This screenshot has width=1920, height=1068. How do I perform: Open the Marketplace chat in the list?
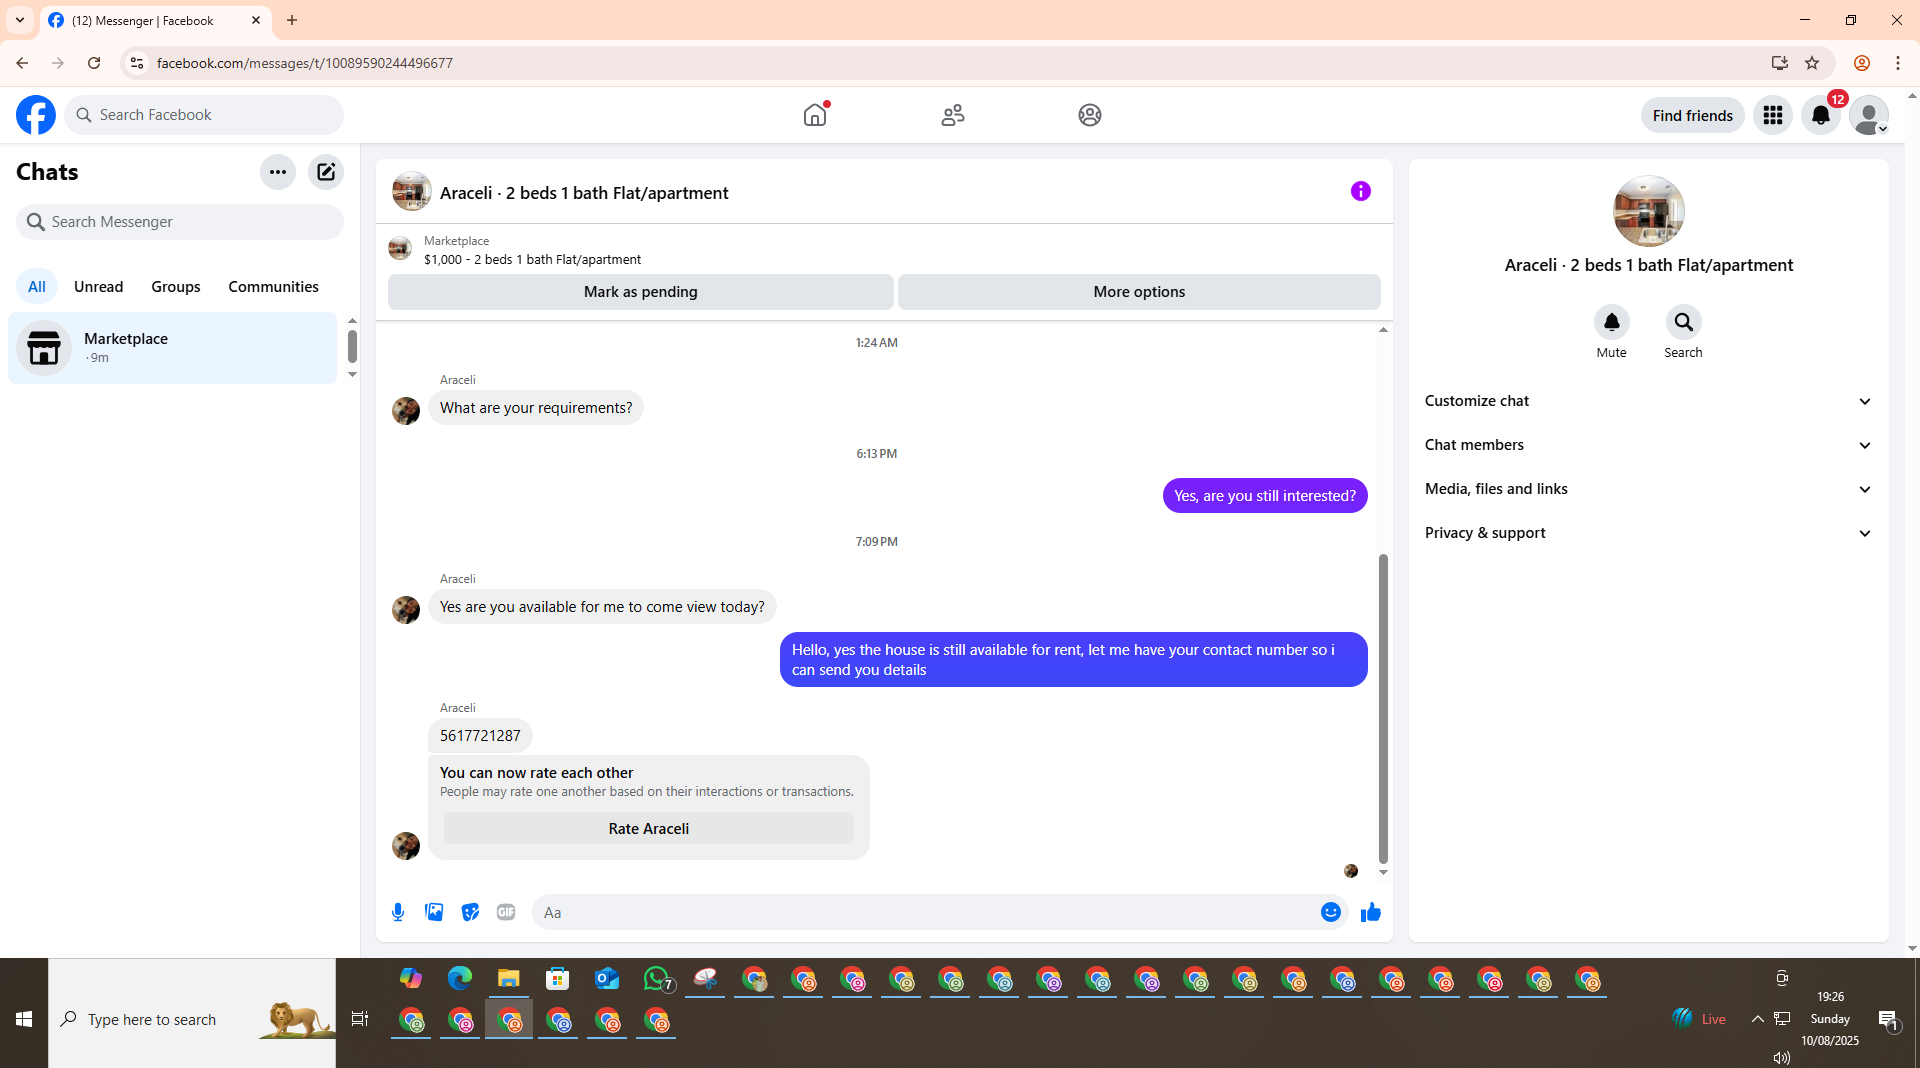173,348
